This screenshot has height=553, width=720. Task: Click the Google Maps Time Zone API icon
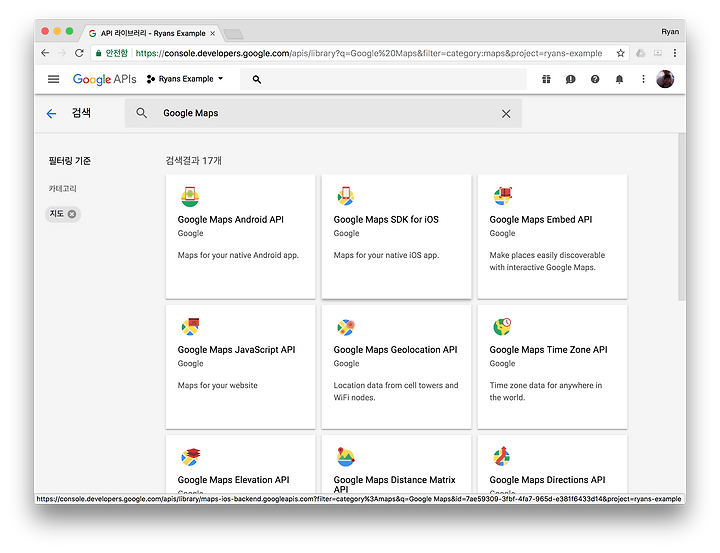(x=502, y=327)
